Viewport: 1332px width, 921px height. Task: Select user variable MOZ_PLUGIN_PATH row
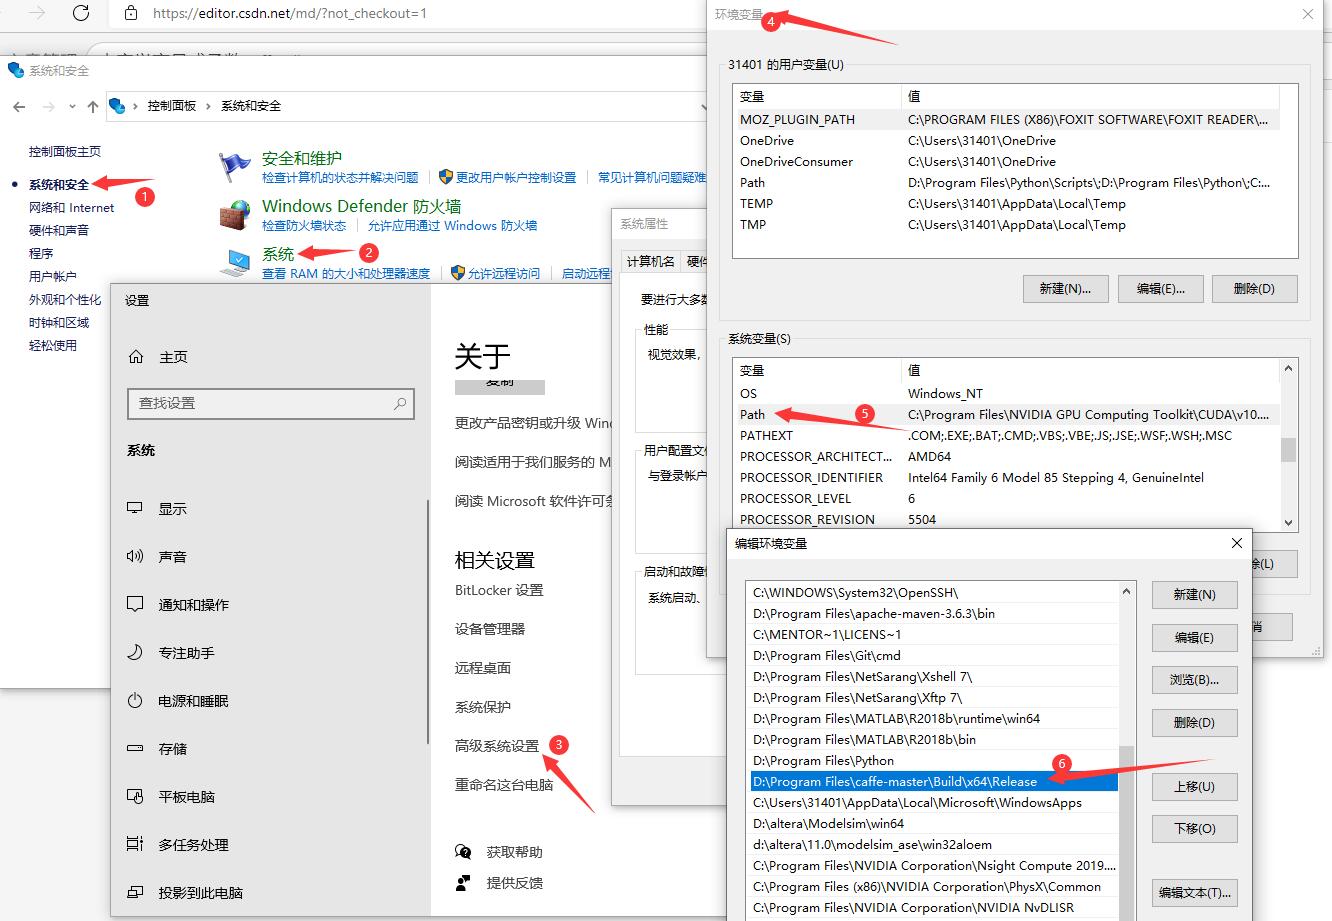1006,119
